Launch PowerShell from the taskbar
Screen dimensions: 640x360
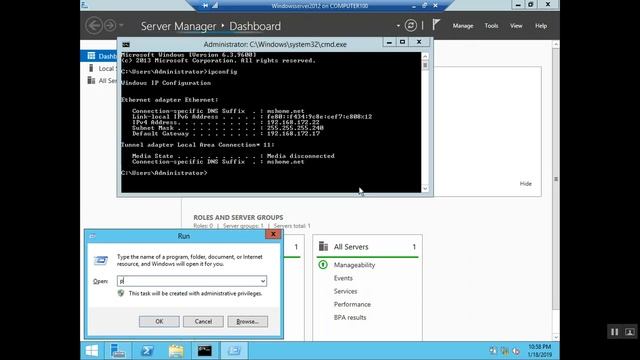[x=147, y=351]
